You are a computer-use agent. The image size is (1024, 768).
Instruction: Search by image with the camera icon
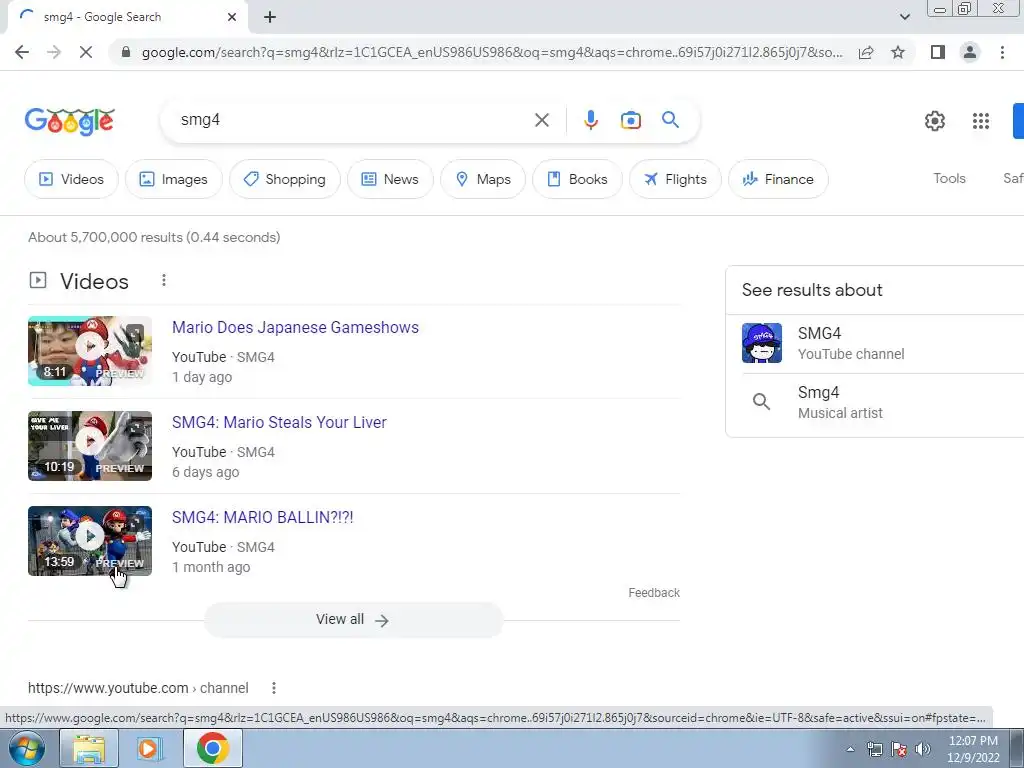tap(630, 120)
